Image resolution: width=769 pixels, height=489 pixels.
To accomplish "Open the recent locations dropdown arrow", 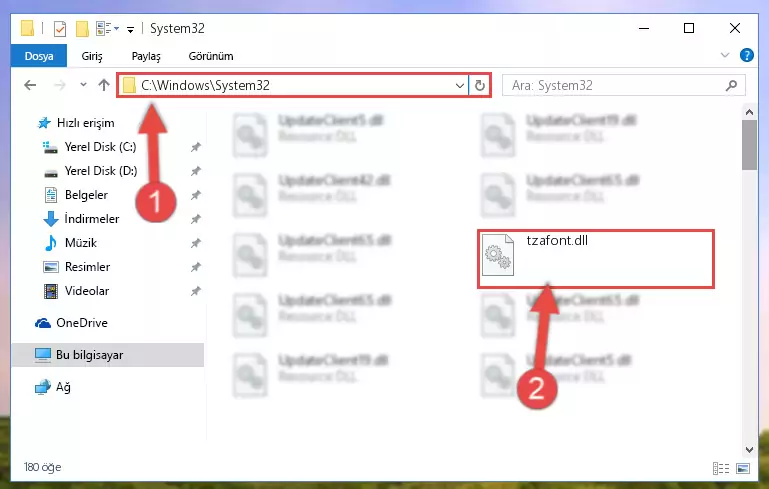I will pyautogui.click(x=83, y=85).
